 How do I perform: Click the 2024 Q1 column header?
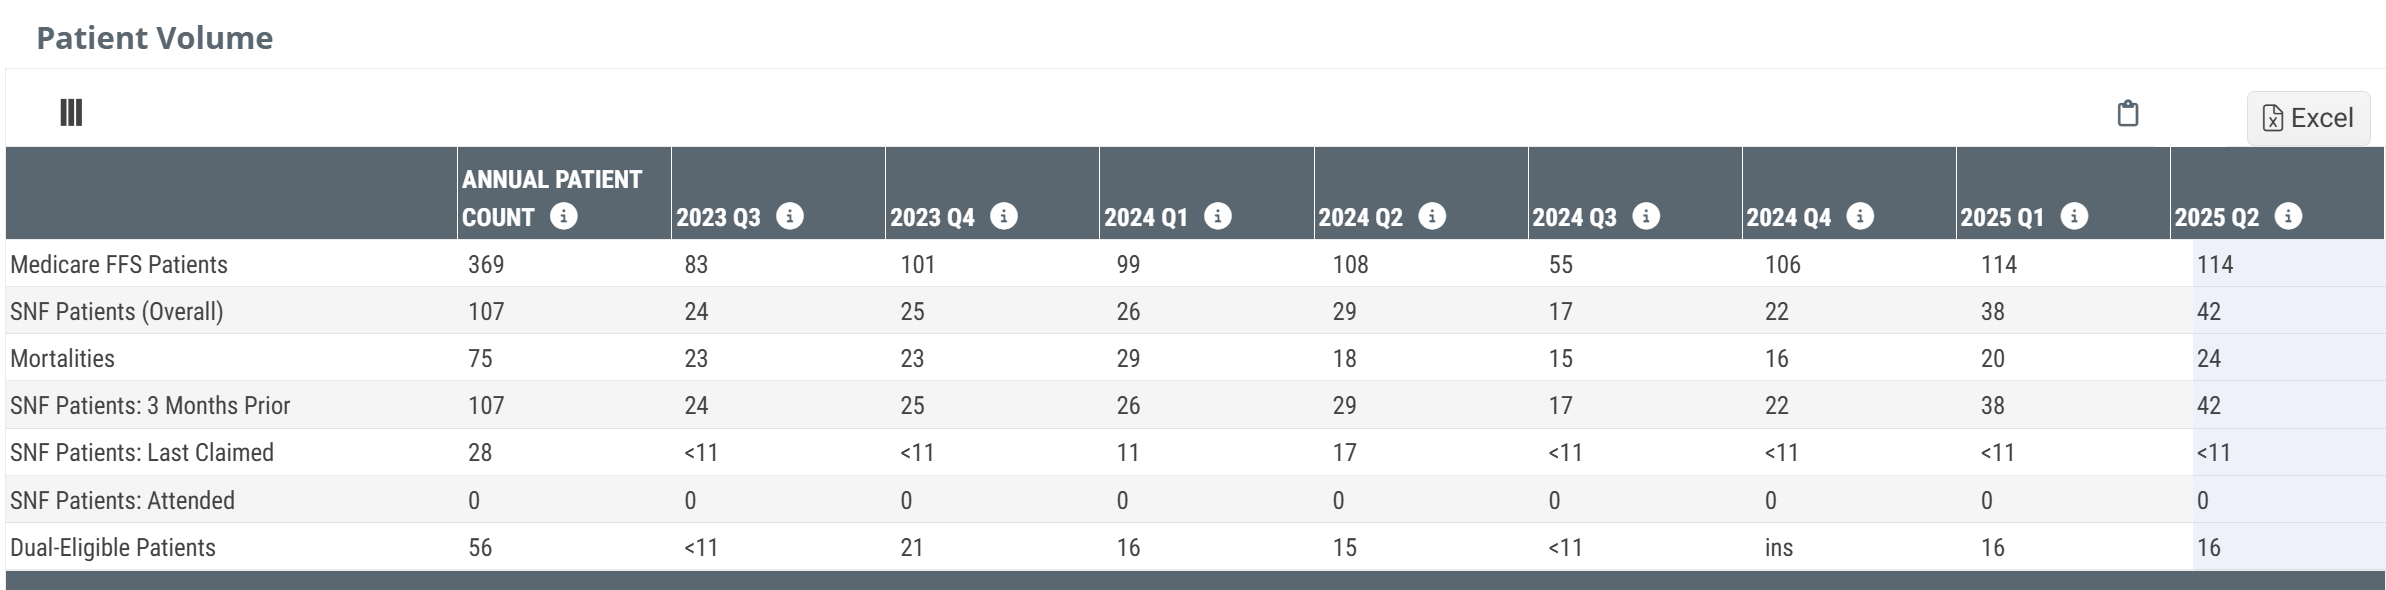[x=1146, y=217]
